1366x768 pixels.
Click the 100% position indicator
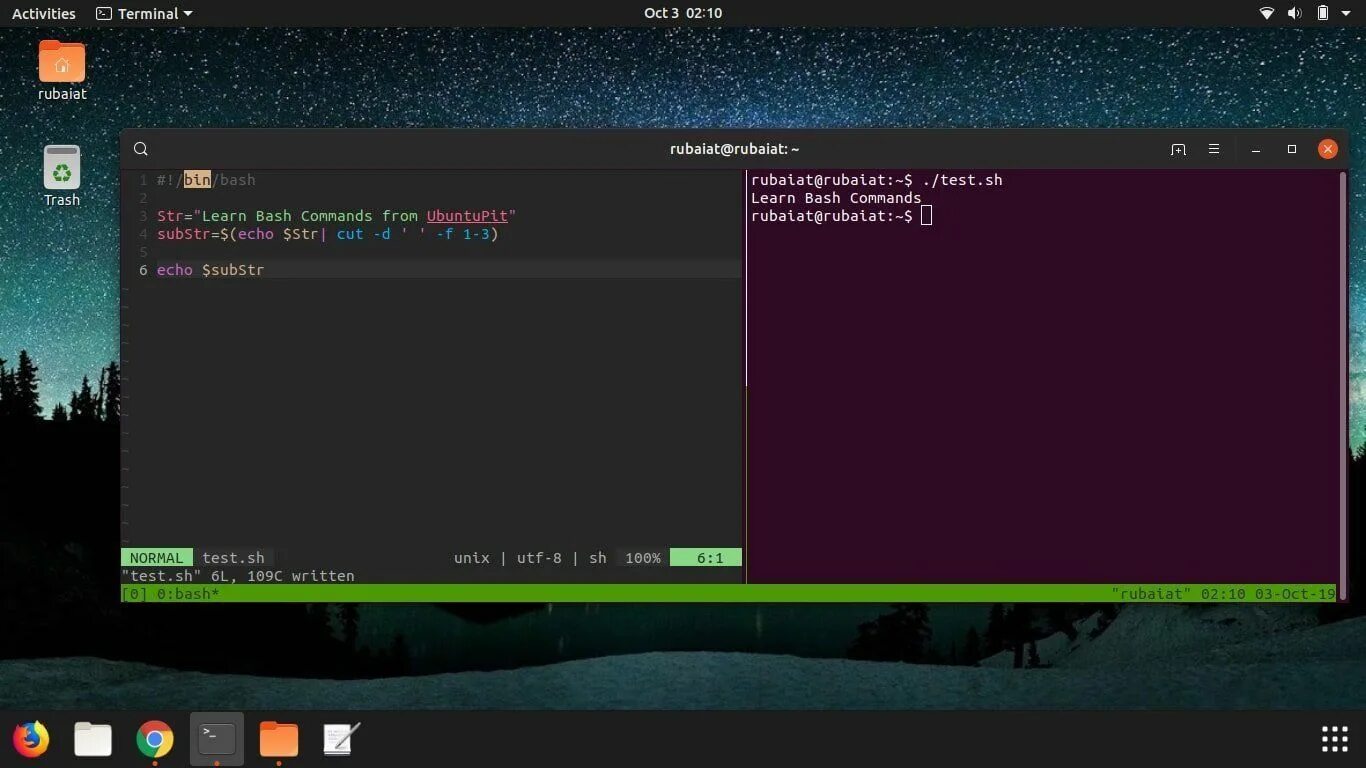(643, 558)
